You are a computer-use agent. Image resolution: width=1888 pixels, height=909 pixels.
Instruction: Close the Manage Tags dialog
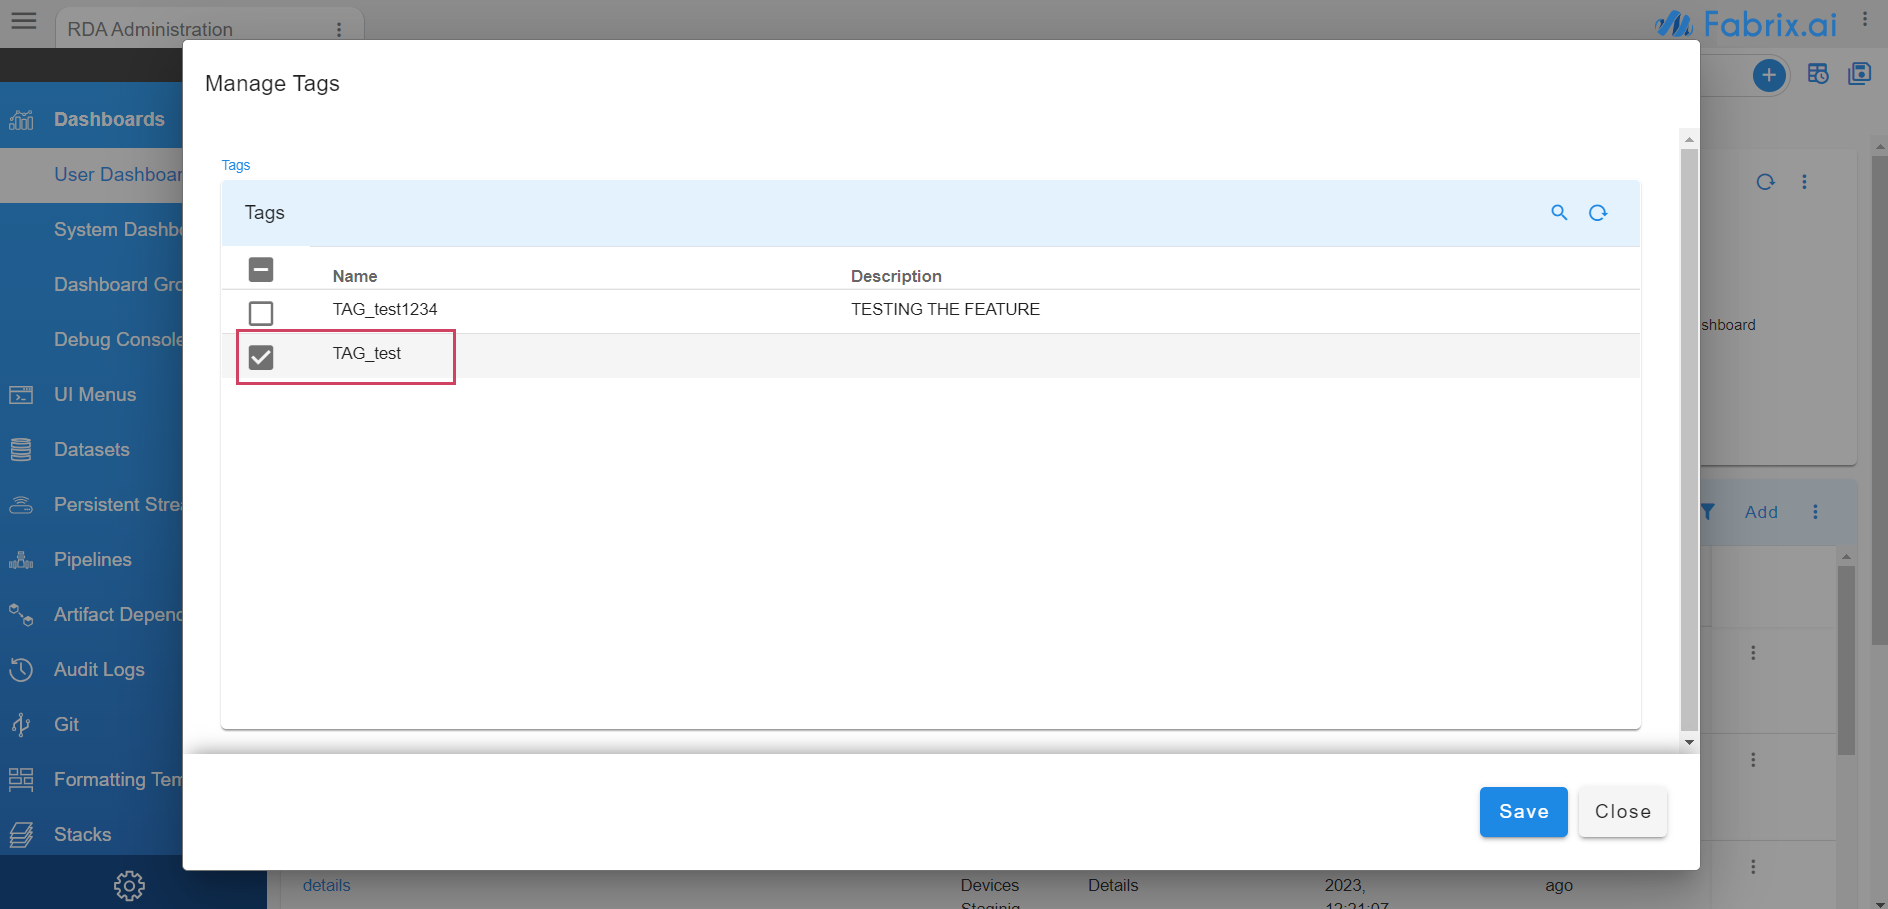tap(1622, 812)
